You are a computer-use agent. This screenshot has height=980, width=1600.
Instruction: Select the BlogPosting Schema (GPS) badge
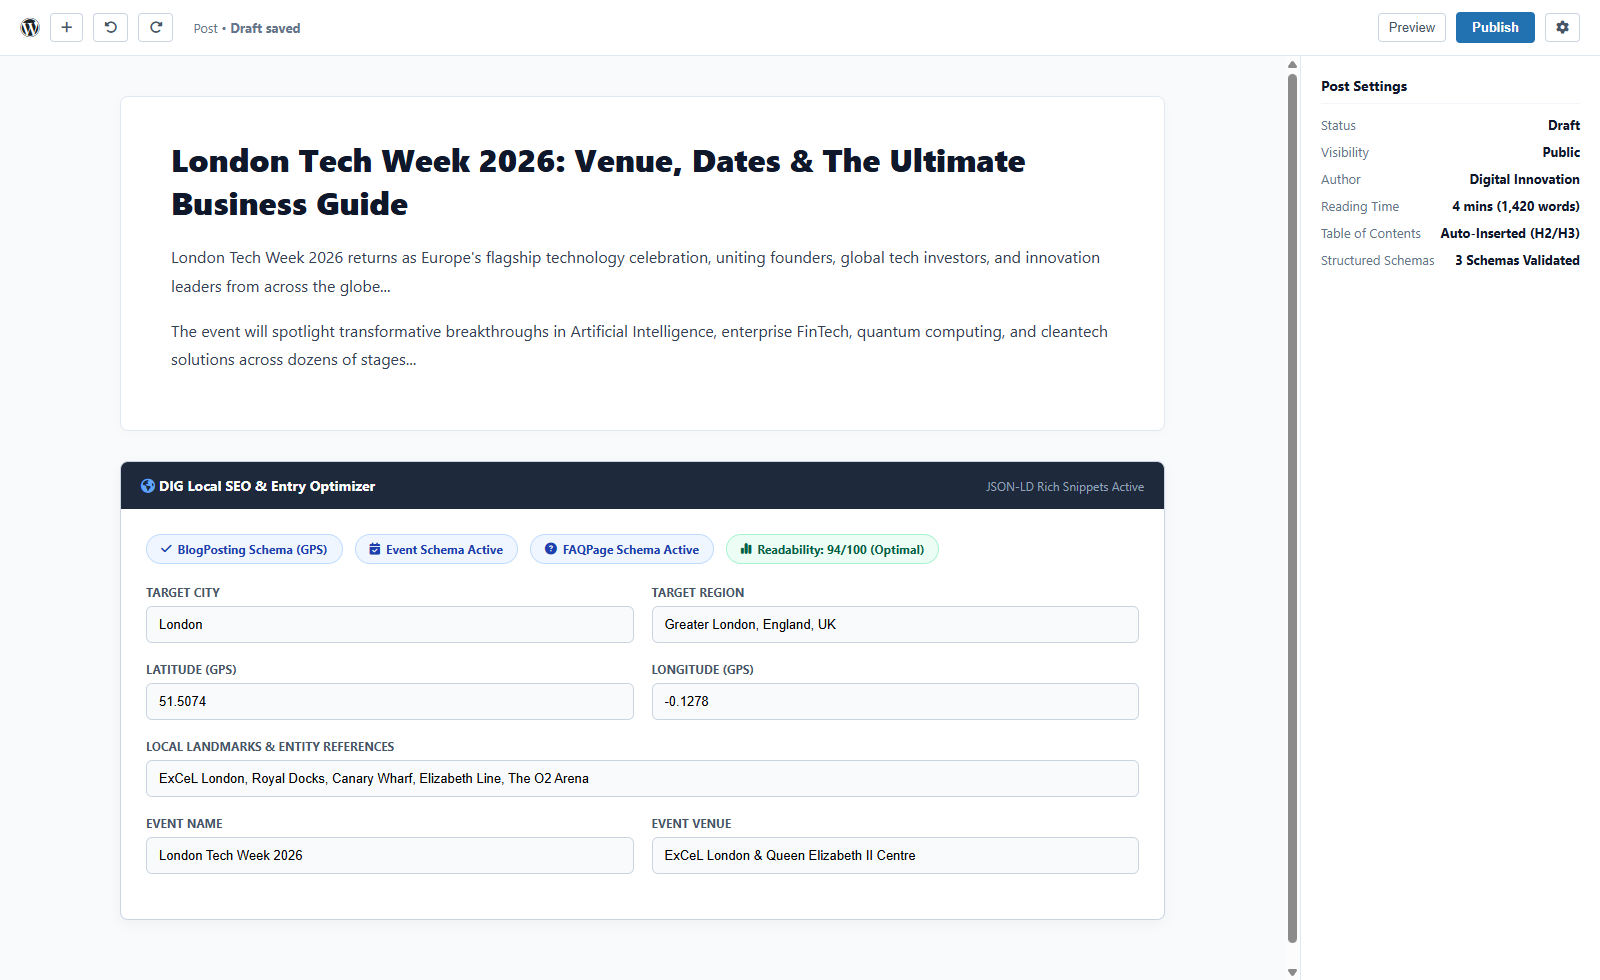(x=244, y=549)
